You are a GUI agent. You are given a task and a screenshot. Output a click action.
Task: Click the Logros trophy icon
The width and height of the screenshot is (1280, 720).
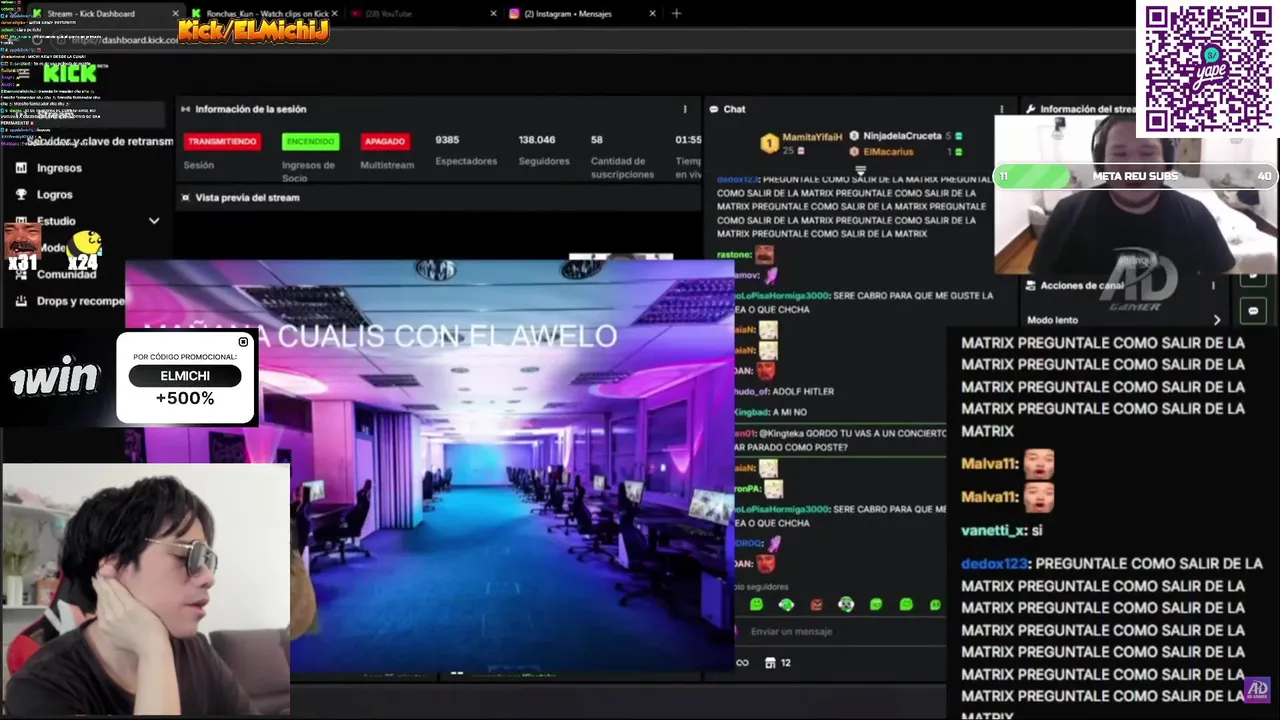pos(21,194)
